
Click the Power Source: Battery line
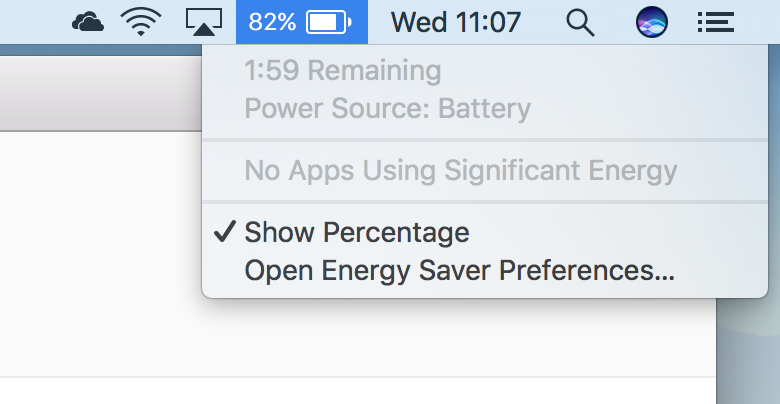pyautogui.click(x=387, y=108)
